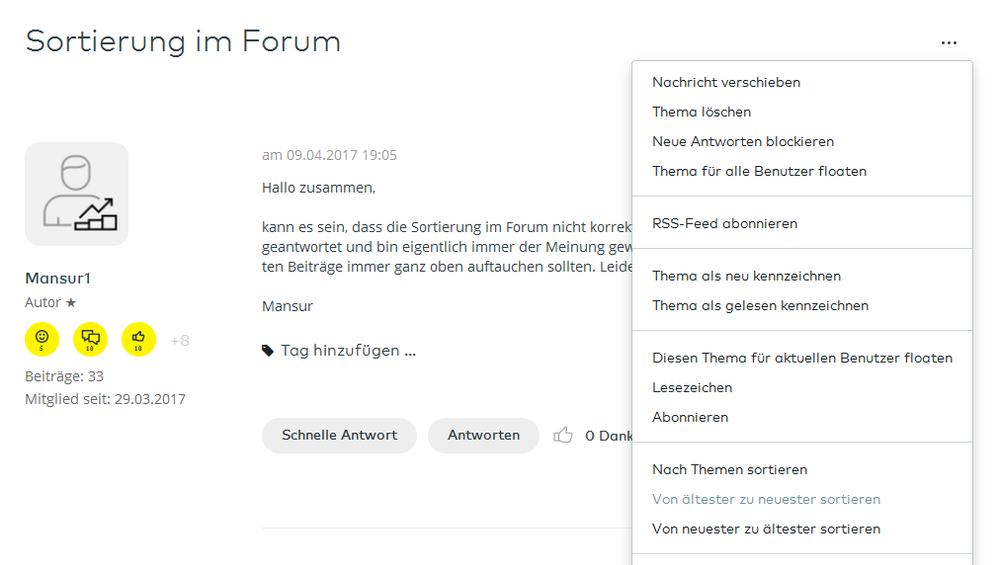Click Mansur1's profile avatar
Screen dimensions: 999x565
coord(76,194)
